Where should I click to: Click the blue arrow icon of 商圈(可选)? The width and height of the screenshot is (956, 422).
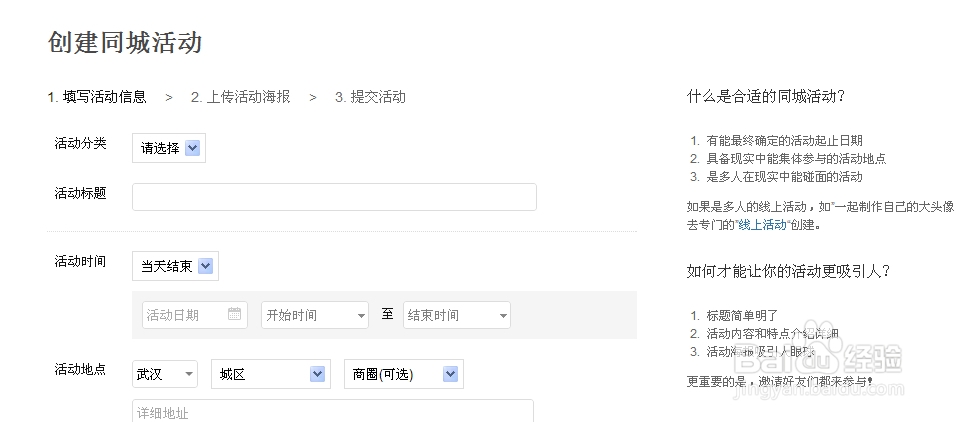450,374
